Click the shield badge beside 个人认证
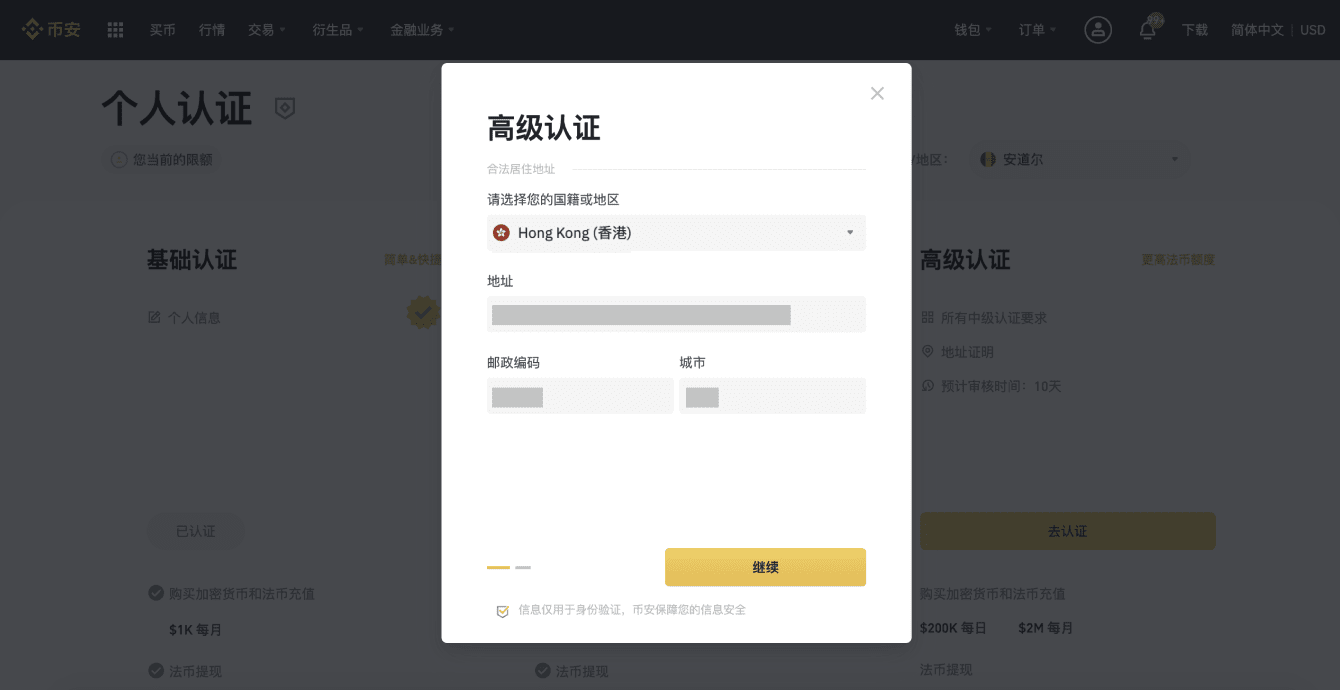1340x690 pixels. coord(285,108)
